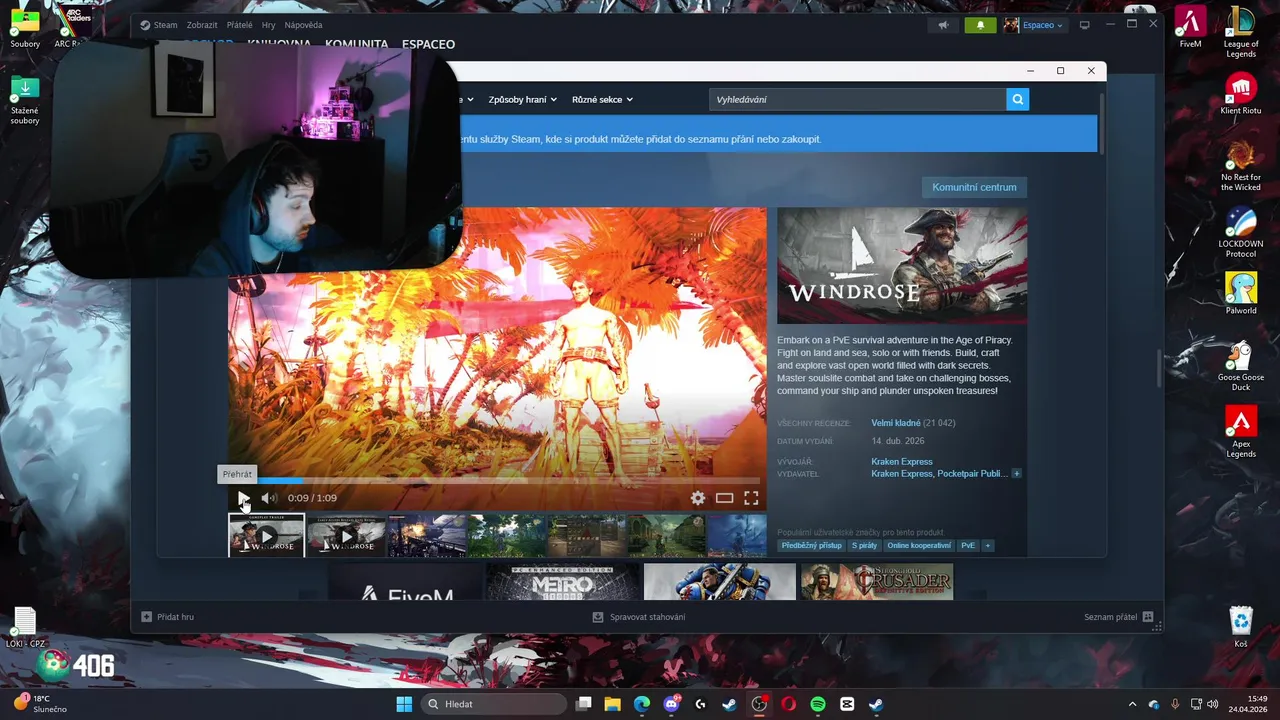Open CapCut from the taskbar
Screen dimensions: 1280x720
click(847, 704)
